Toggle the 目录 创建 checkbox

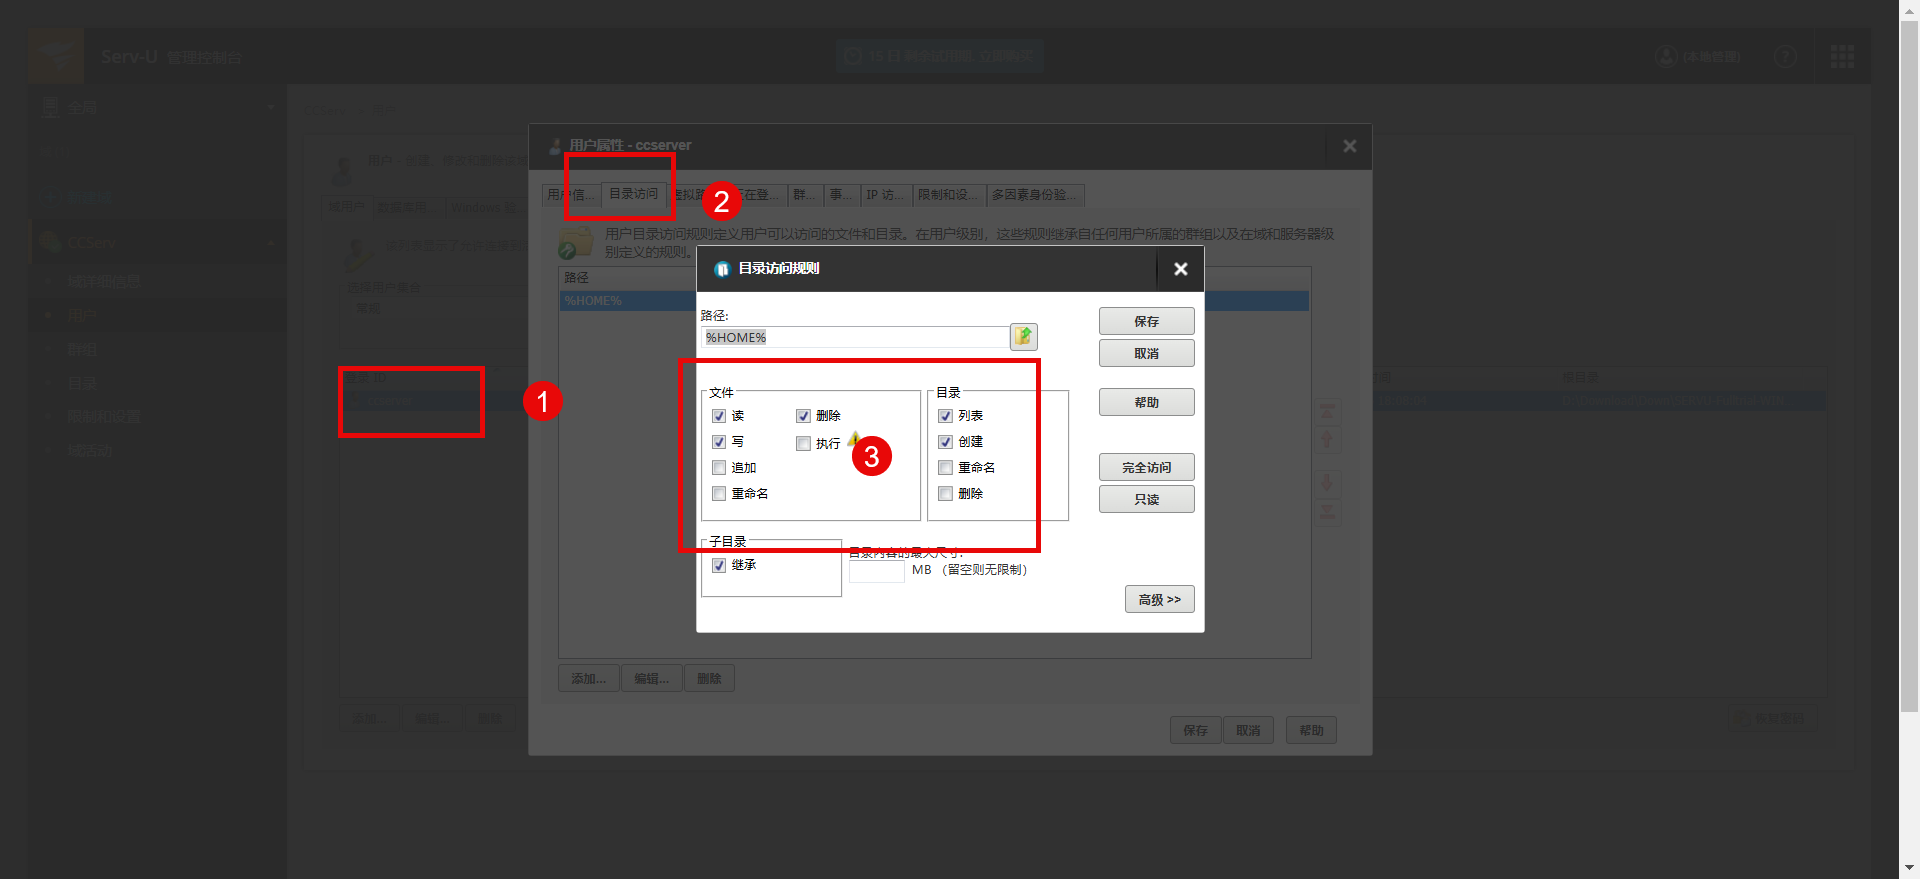[945, 442]
